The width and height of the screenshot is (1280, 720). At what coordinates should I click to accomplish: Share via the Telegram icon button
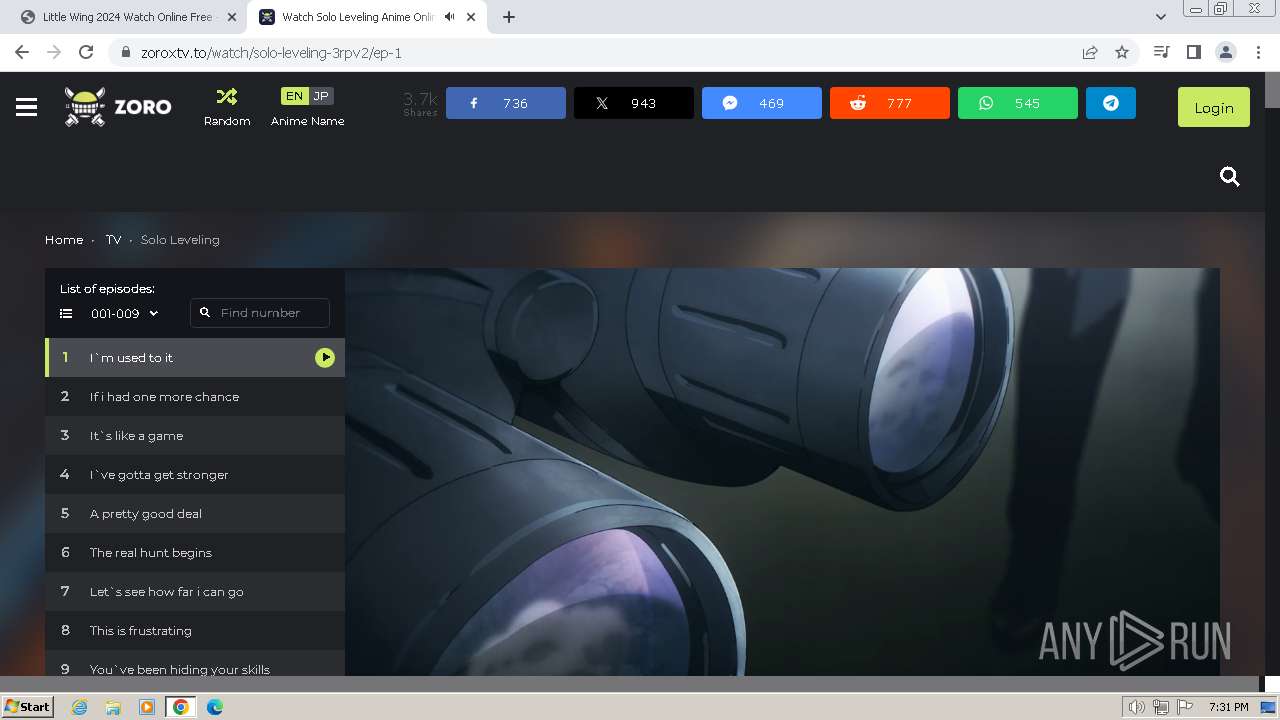(x=1111, y=103)
